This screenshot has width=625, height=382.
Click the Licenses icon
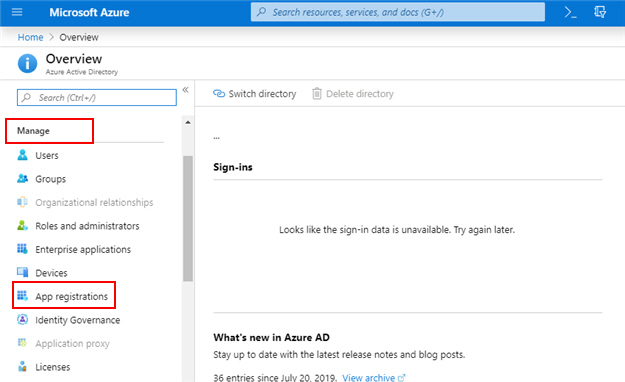click(23, 366)
